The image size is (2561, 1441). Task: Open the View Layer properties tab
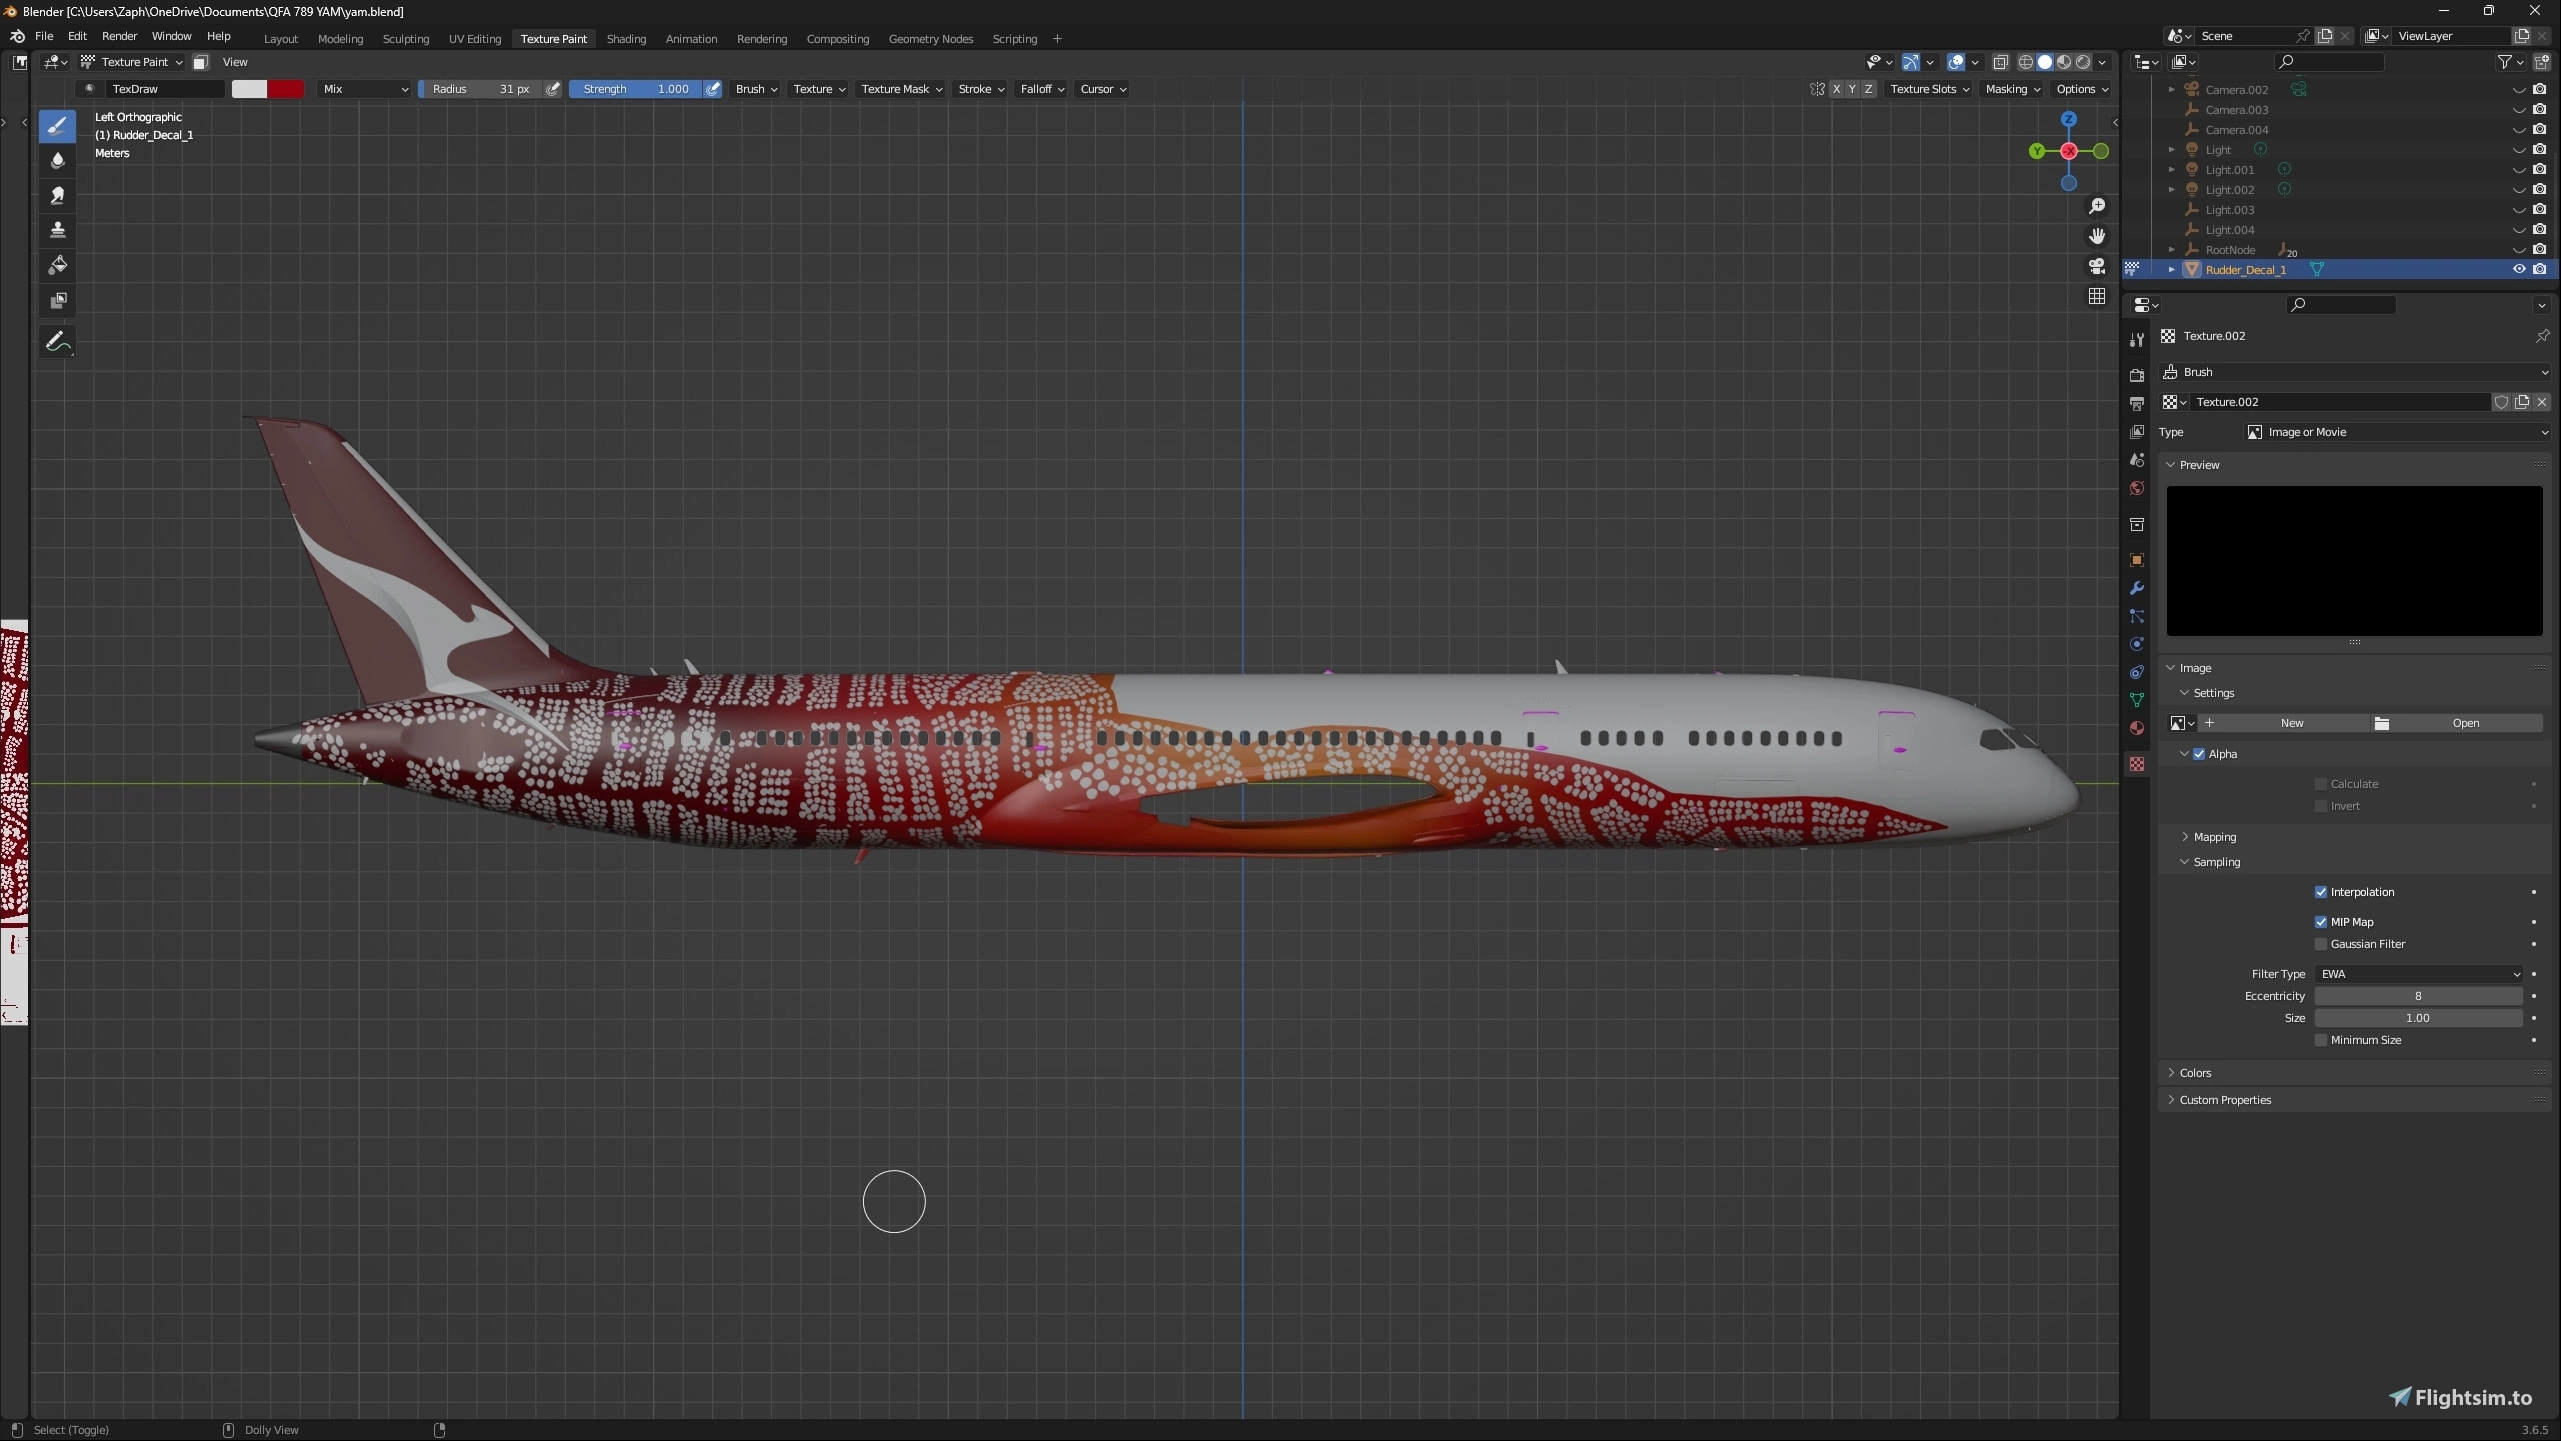click(2136, 431)
